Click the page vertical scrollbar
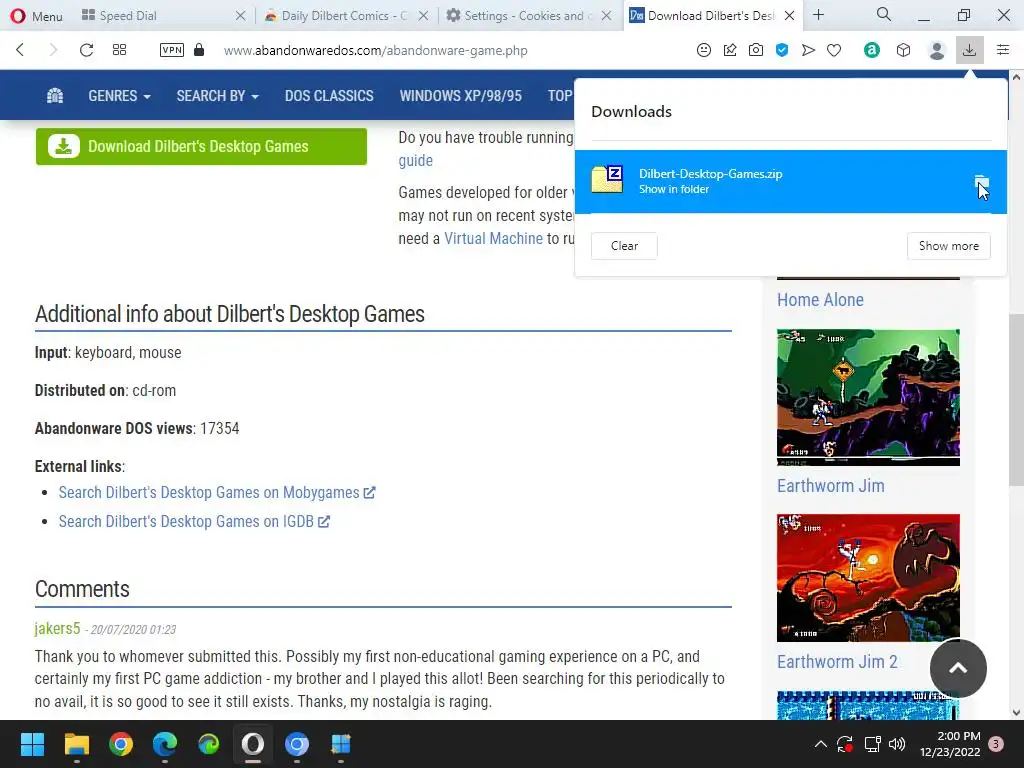 tap(1016, 398)
